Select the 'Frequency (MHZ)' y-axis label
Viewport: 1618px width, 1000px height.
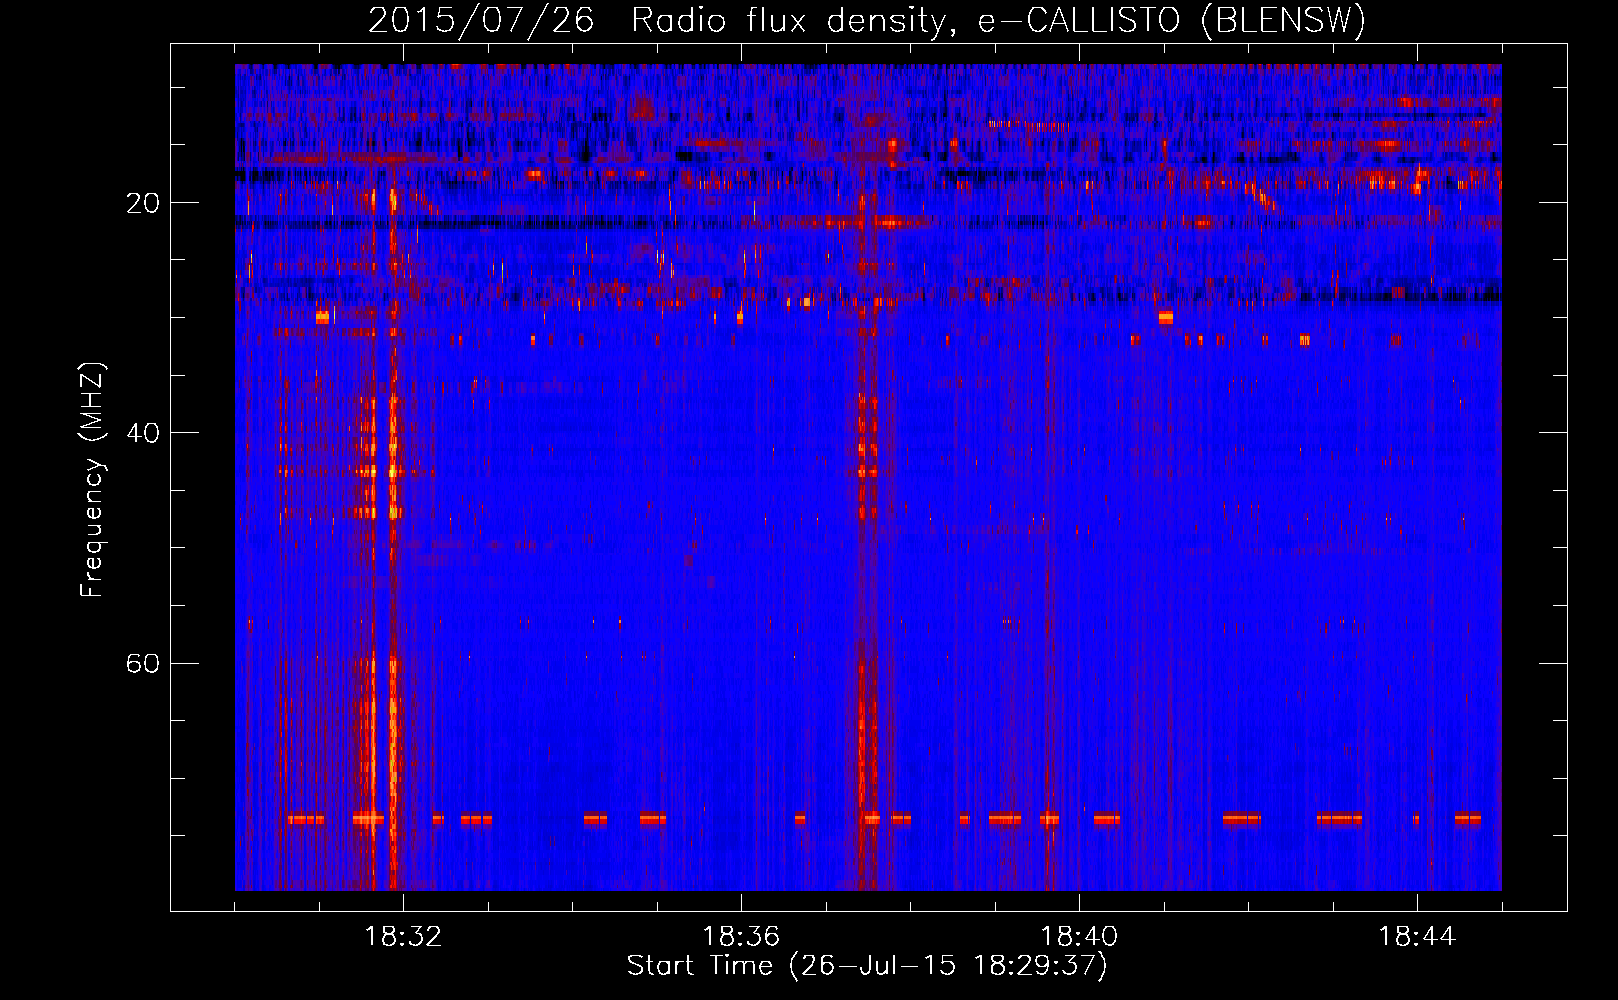coord(92,481)
